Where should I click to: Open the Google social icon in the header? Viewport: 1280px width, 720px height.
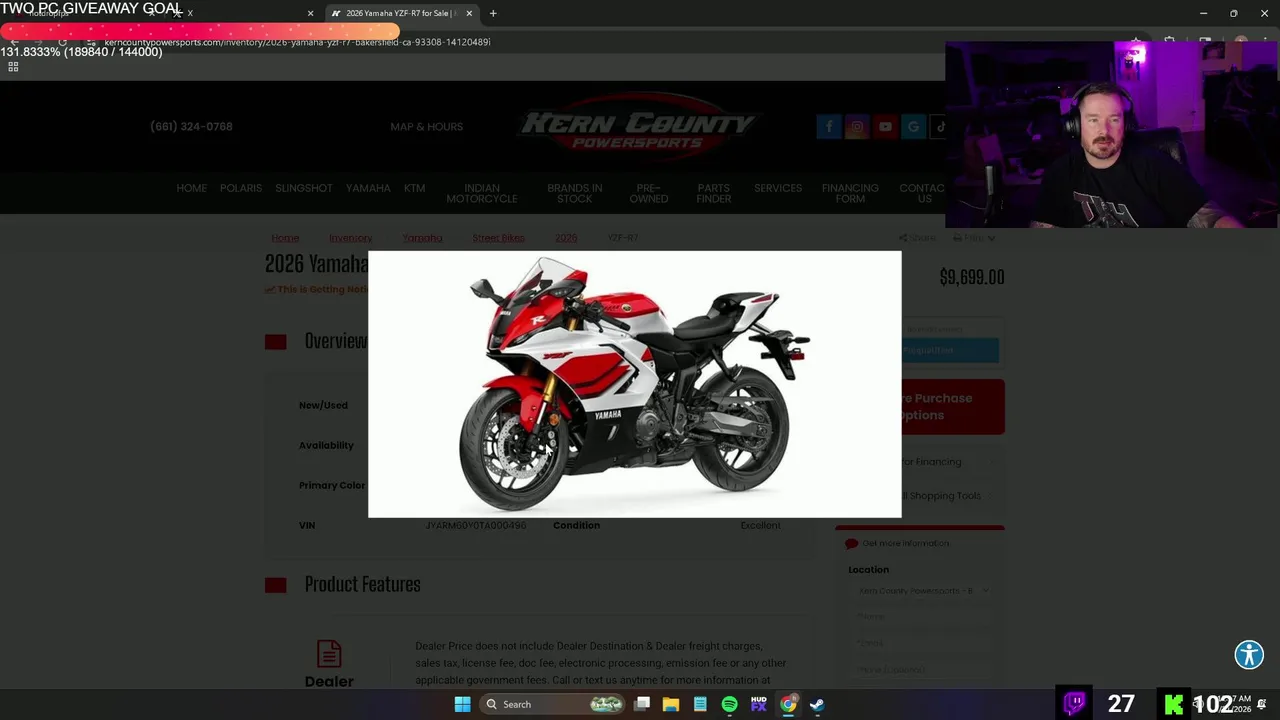(x=913, y=127)
